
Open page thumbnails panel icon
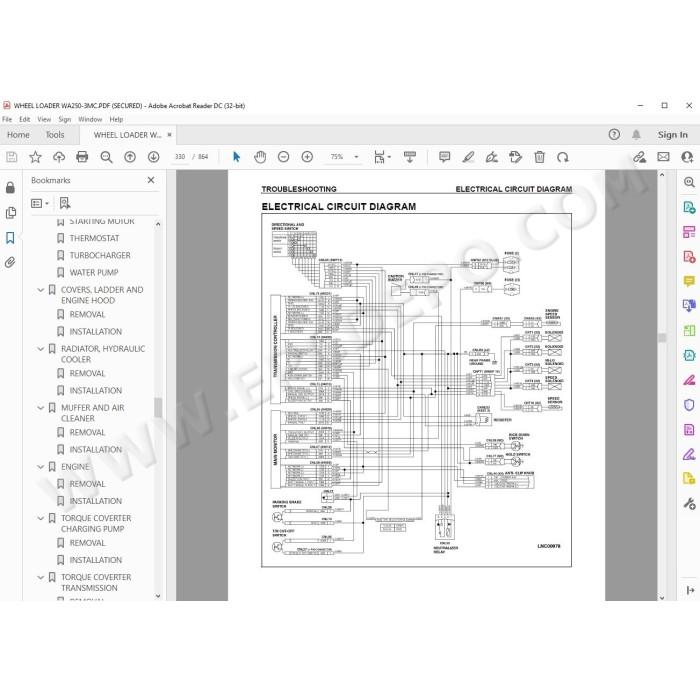(x=10, y=213)
